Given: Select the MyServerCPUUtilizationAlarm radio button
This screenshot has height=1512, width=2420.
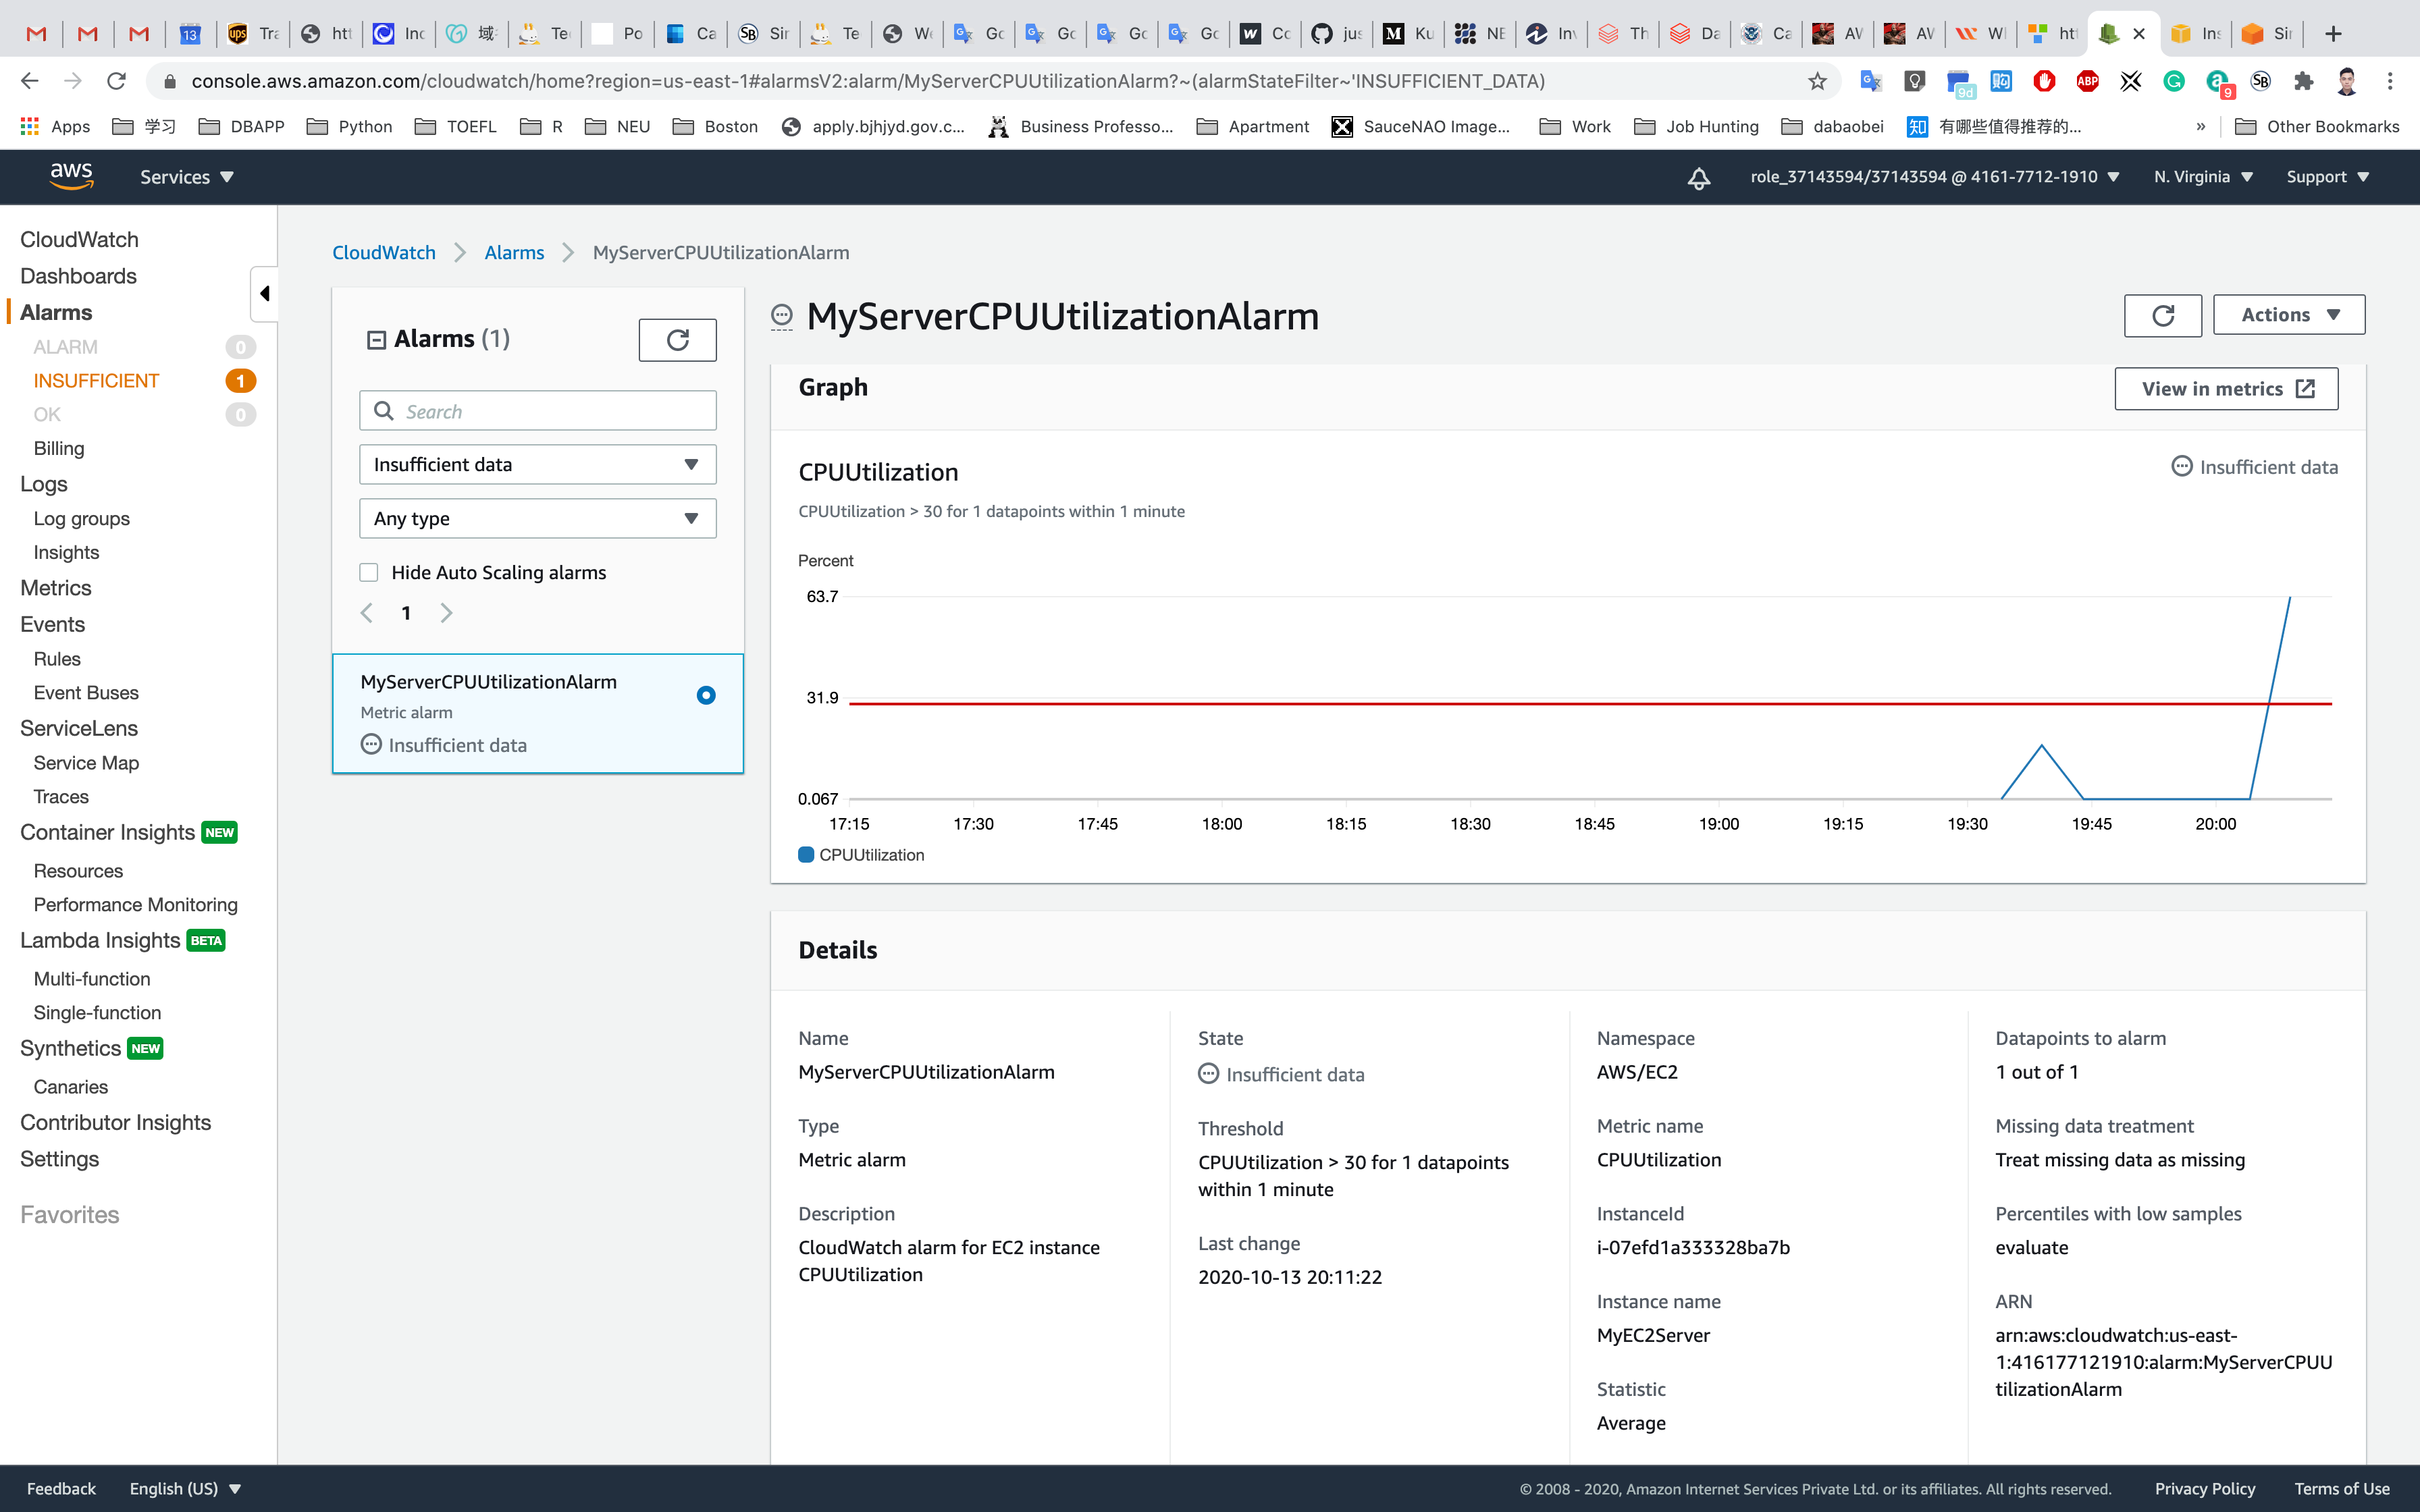Looking at the screenshot, I should pyautogui.click(x=706, y=695).
